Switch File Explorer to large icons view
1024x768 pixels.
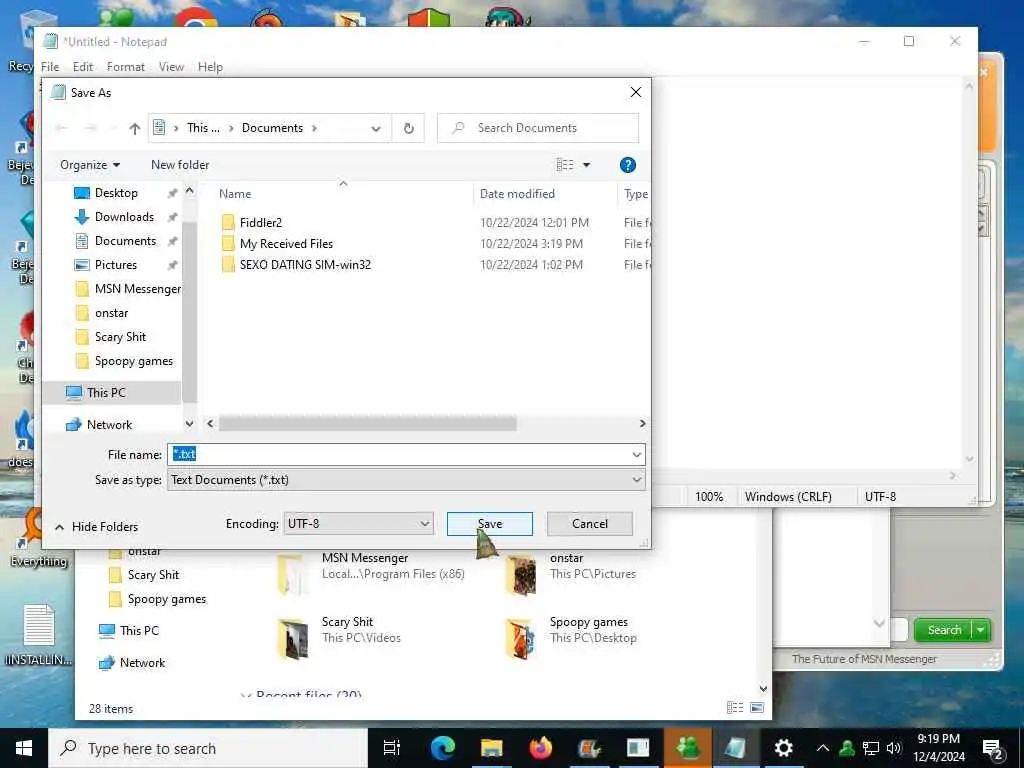click(x=757, y=708)
